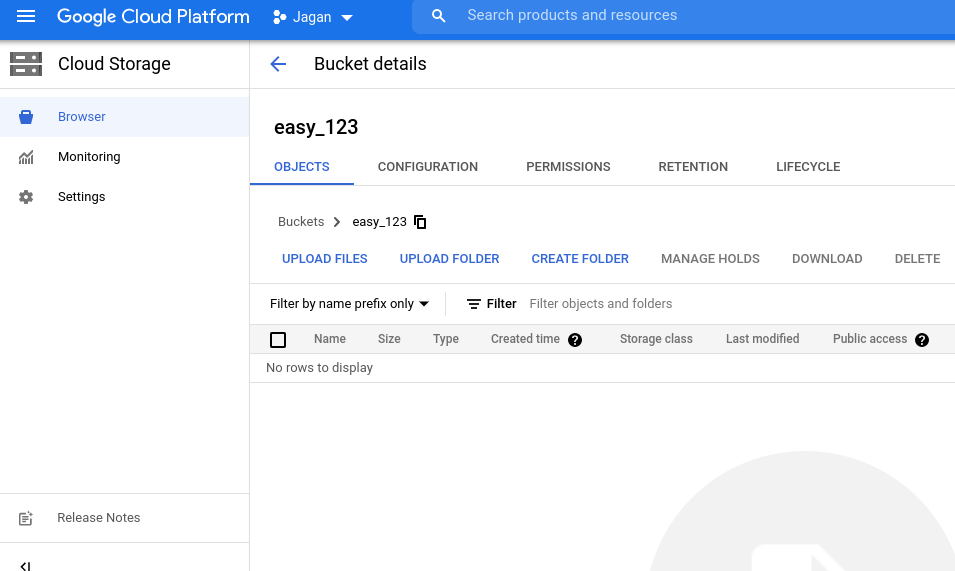Click the Download button

(827, 259)
